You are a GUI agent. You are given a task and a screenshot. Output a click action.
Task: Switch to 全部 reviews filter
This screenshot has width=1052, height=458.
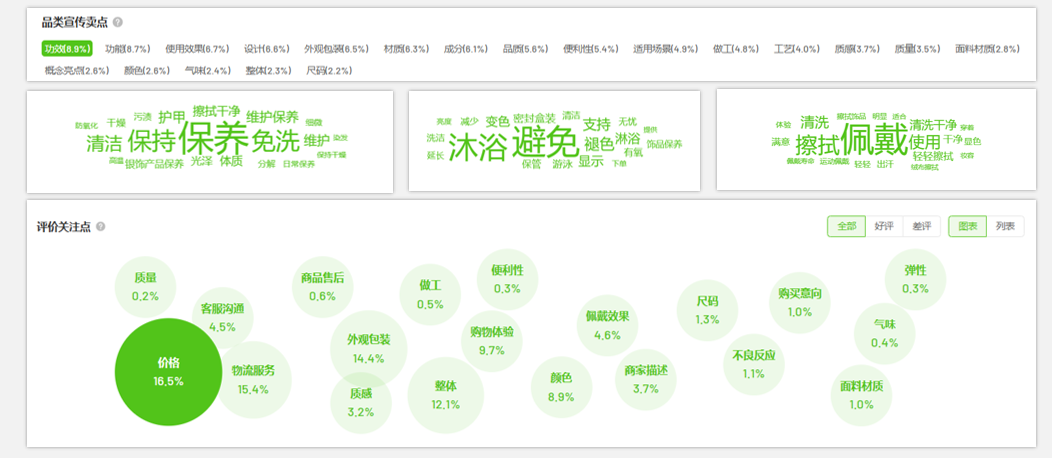(845, 227)
